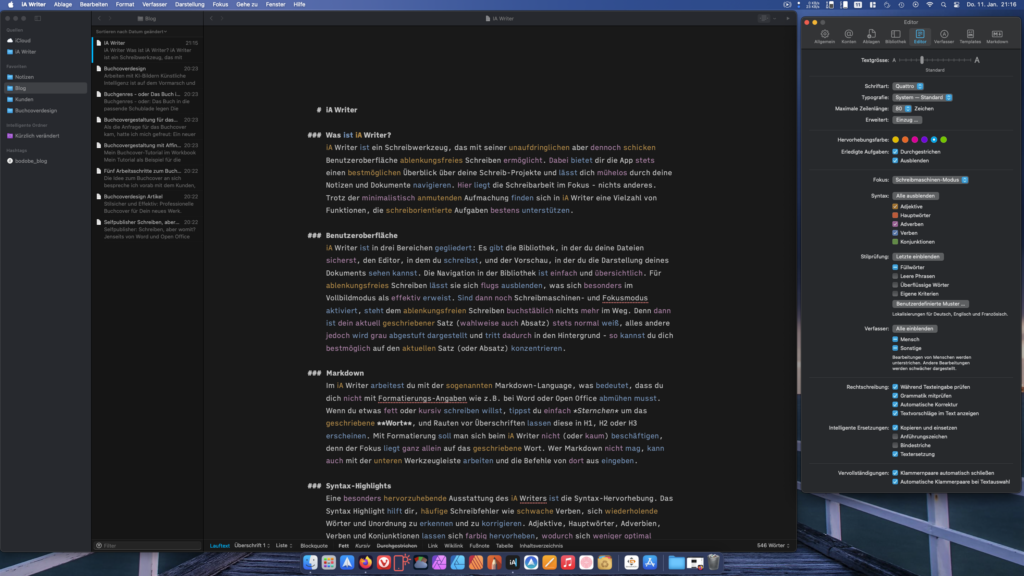Open Launchpad from the Dock
The height and width of the screenshot is (576, 1024).
(x=328, y=562)
